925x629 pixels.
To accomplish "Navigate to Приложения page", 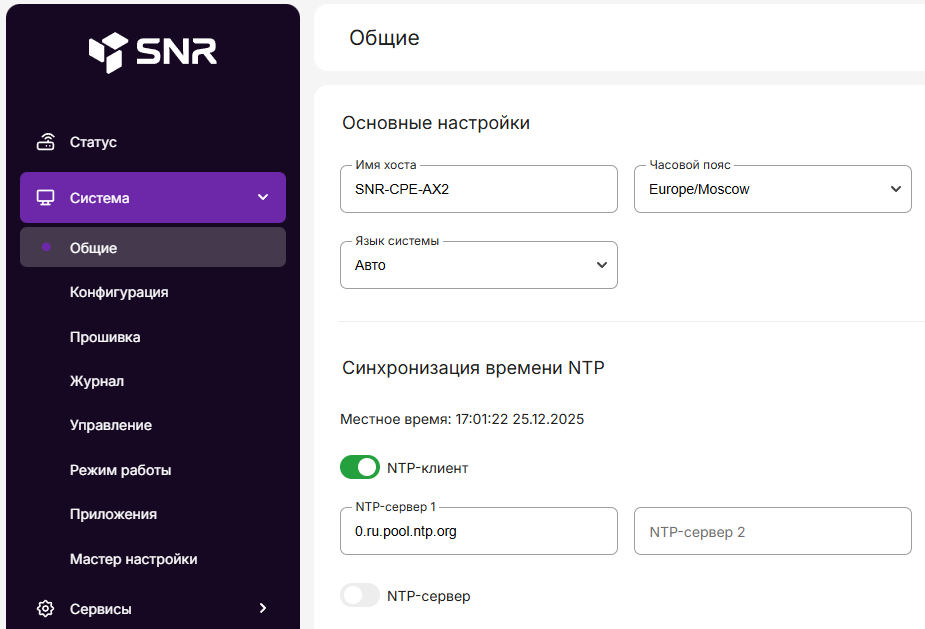I will click(x=113, y=514).
